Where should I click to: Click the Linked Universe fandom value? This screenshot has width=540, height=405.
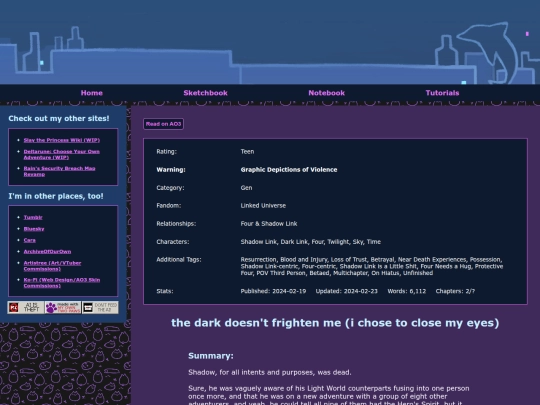(263, 206)
